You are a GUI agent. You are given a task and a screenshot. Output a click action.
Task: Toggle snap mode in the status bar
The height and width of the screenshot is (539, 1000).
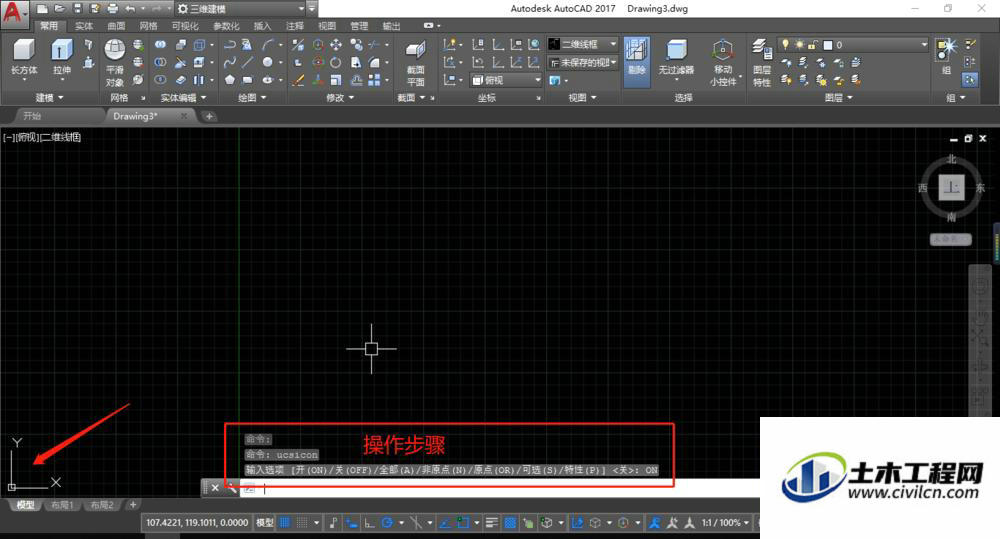click(x=302, y=523)
